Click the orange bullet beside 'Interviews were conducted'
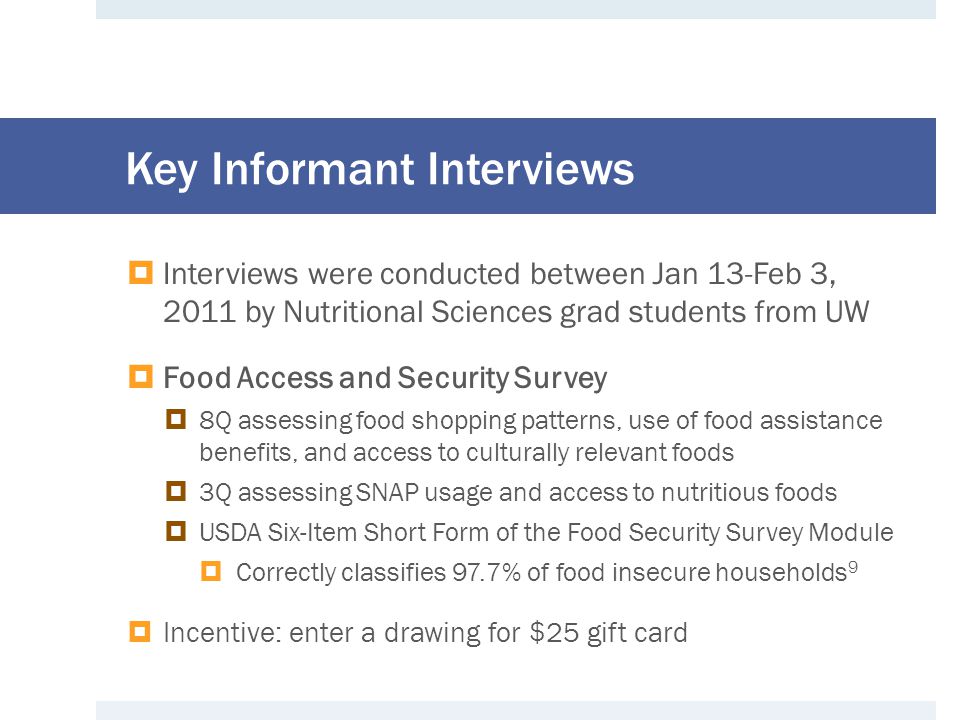960x720 pixels. click(x=140, y=272)
